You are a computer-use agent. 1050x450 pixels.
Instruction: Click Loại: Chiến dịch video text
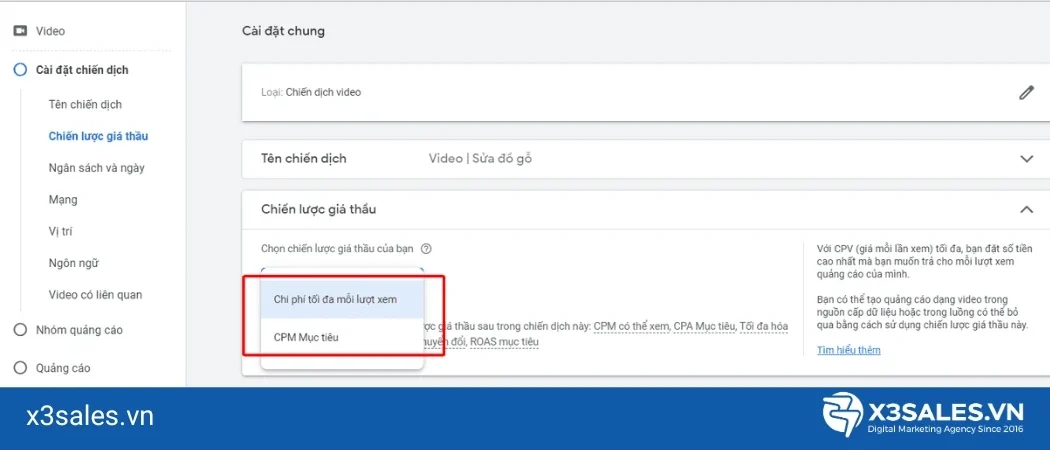click(x=311, y=92)
